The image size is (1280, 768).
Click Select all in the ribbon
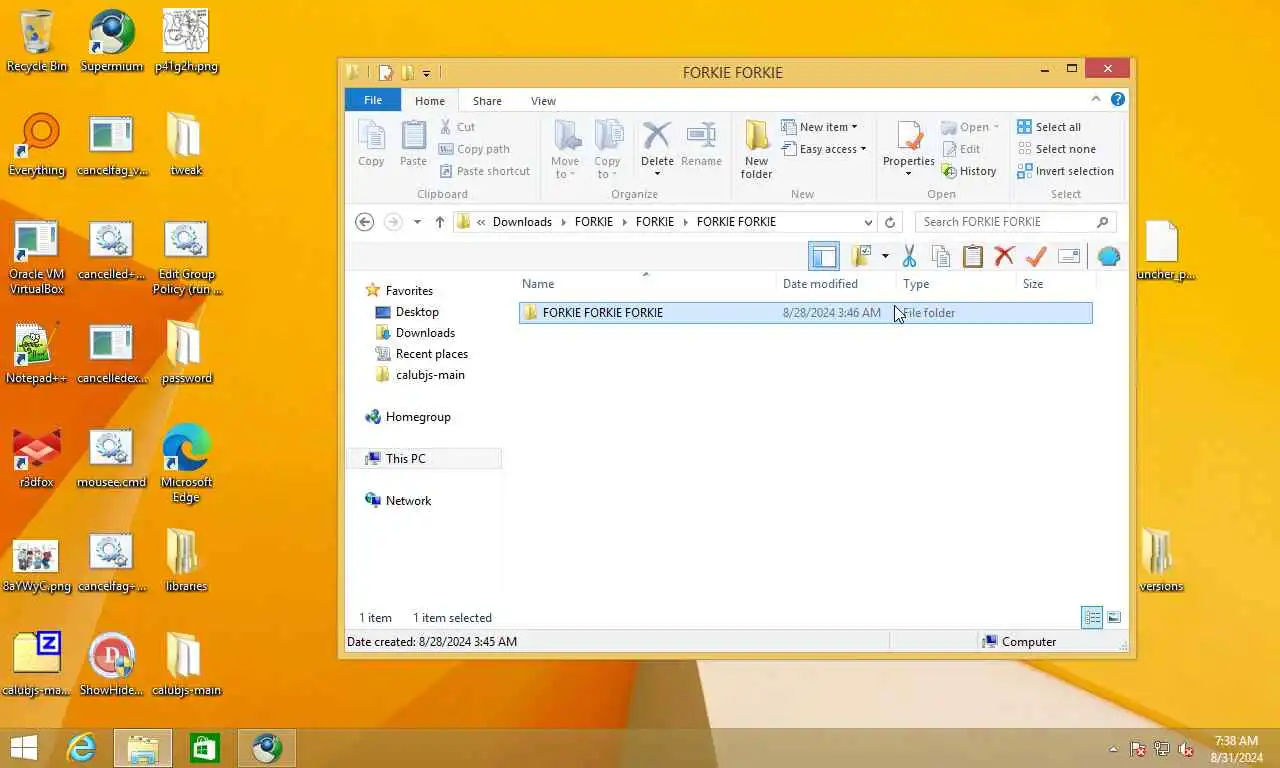pyautogui.click(x=1049, y=127)
